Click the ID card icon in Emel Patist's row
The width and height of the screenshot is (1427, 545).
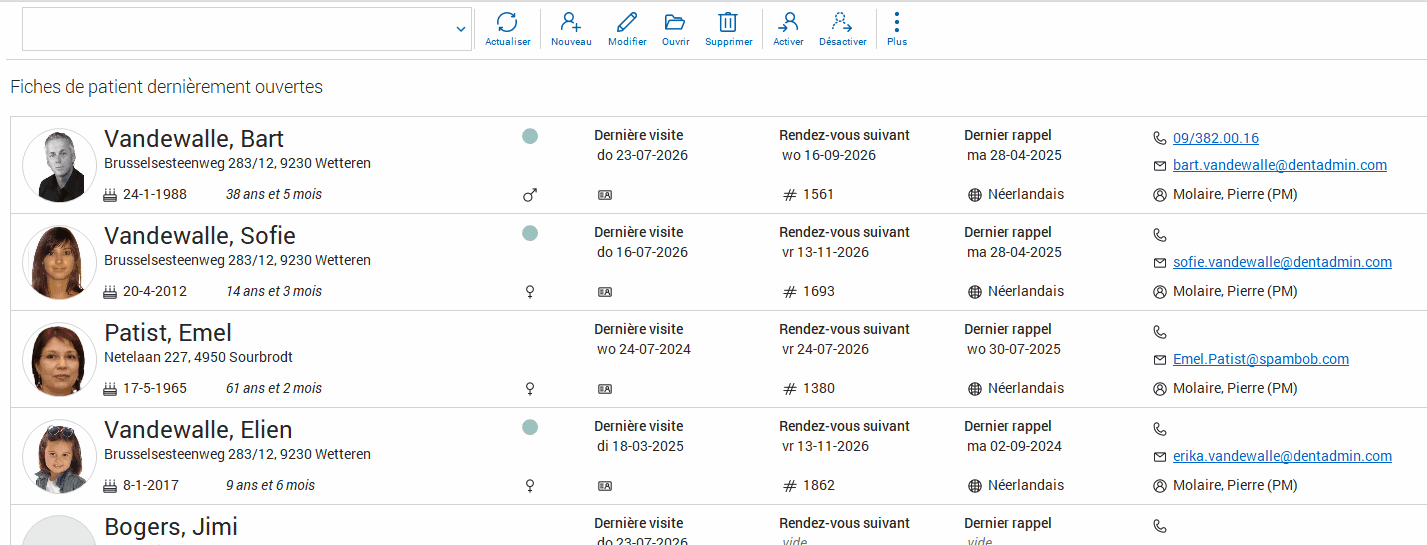[x=605, y=389]
